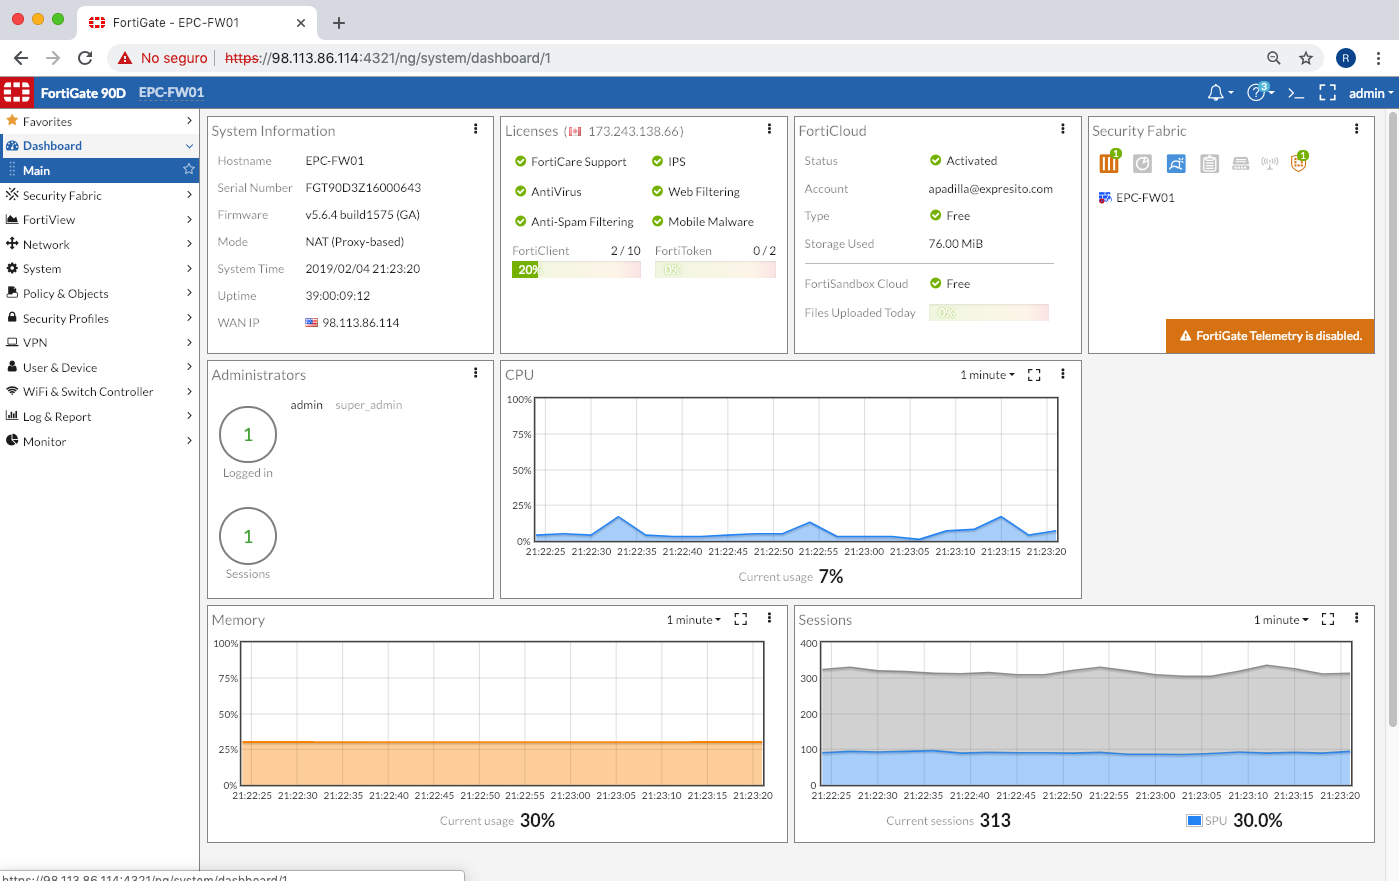This screenshot has width=1399, height=881.
Task: Click the orange shield FortiClient fabric icon
Action: click(1299, 162)
